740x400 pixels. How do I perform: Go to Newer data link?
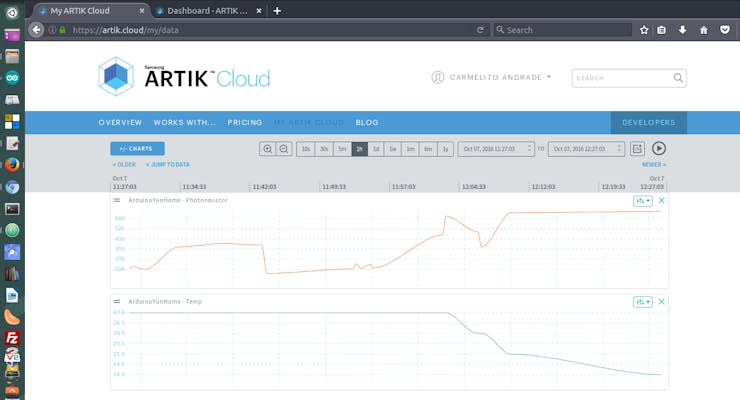[x=654, y=165]
